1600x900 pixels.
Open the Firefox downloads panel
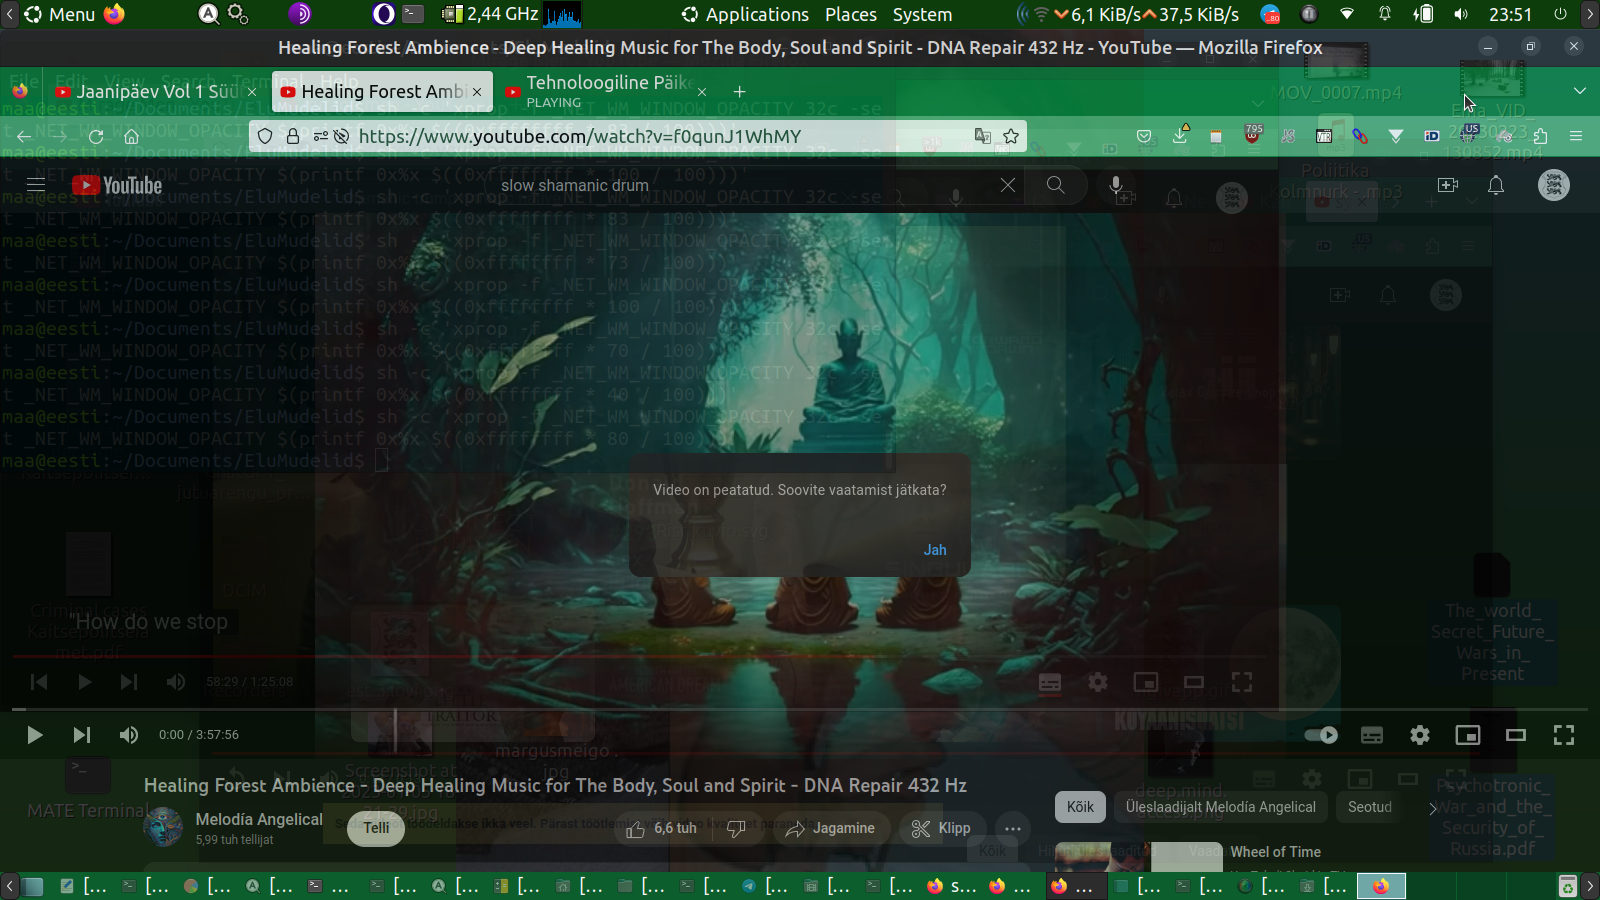[1180, 136]
